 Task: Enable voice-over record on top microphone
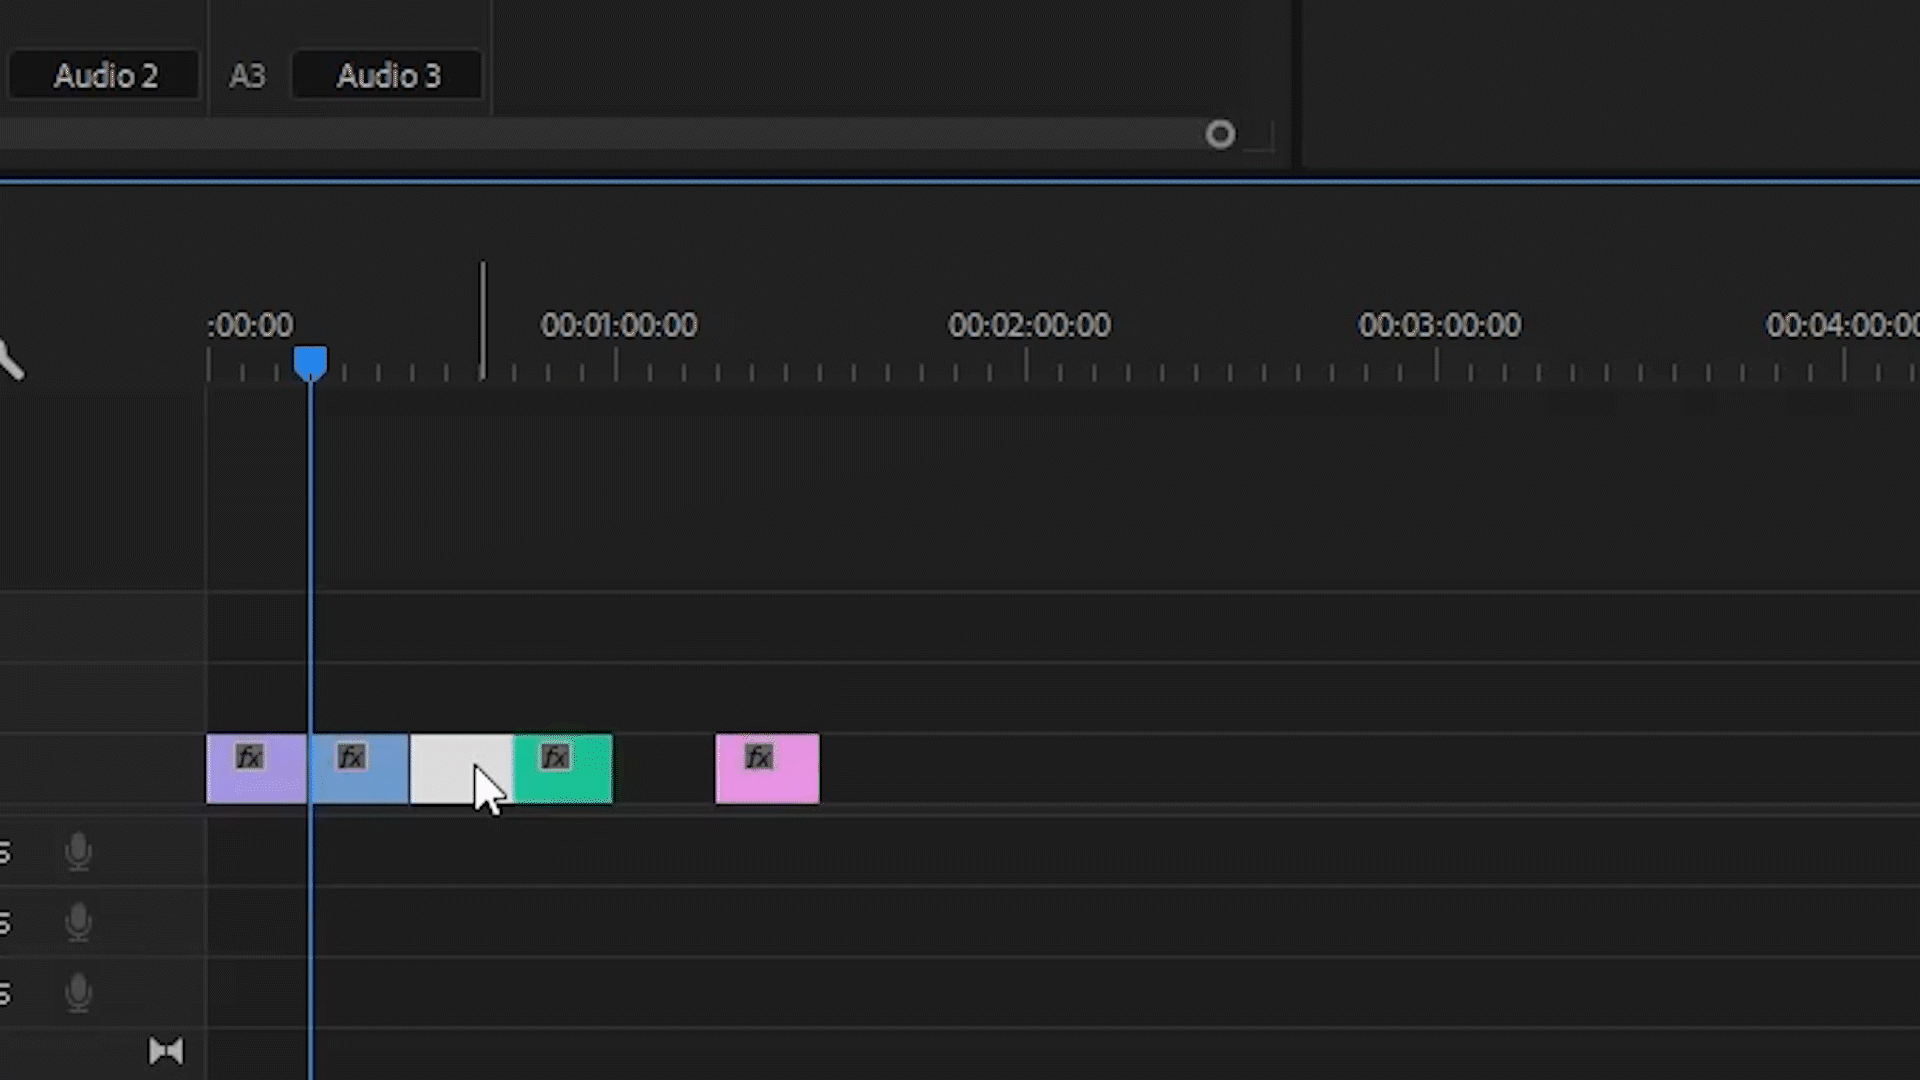[78, 852]
